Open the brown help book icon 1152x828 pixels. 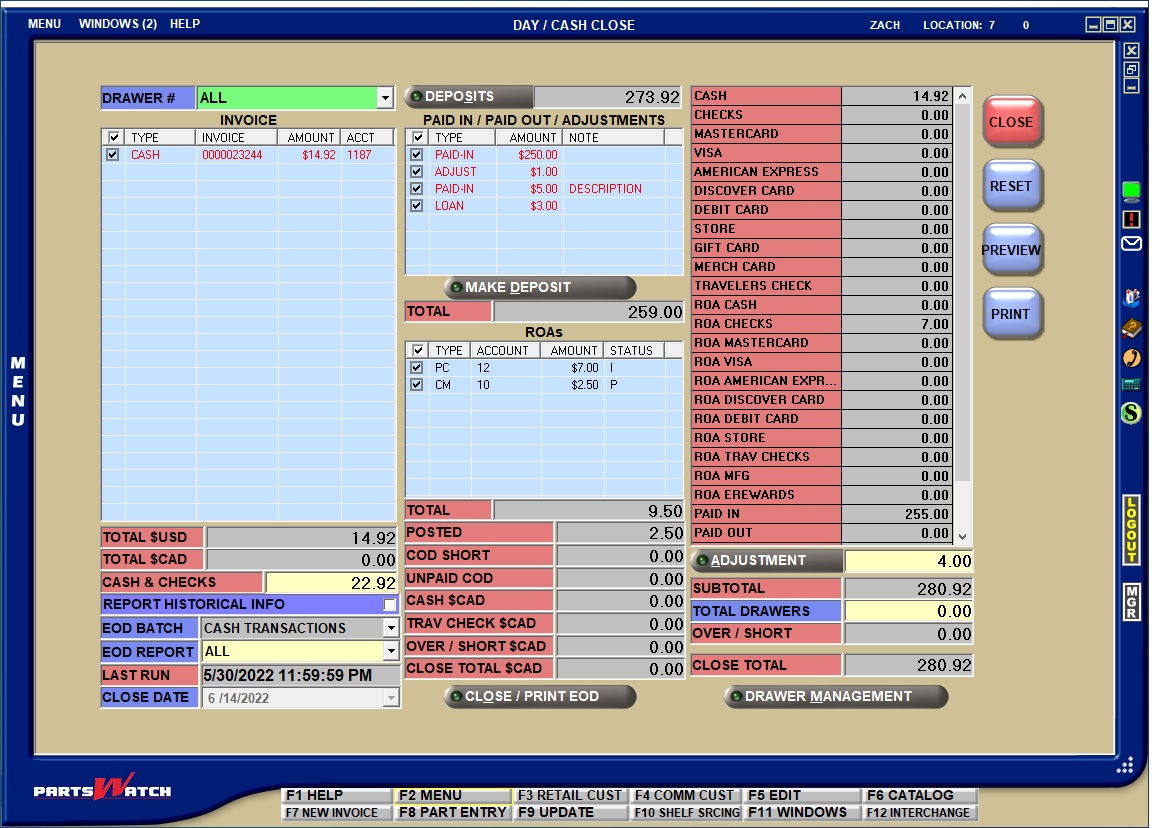1131,328
